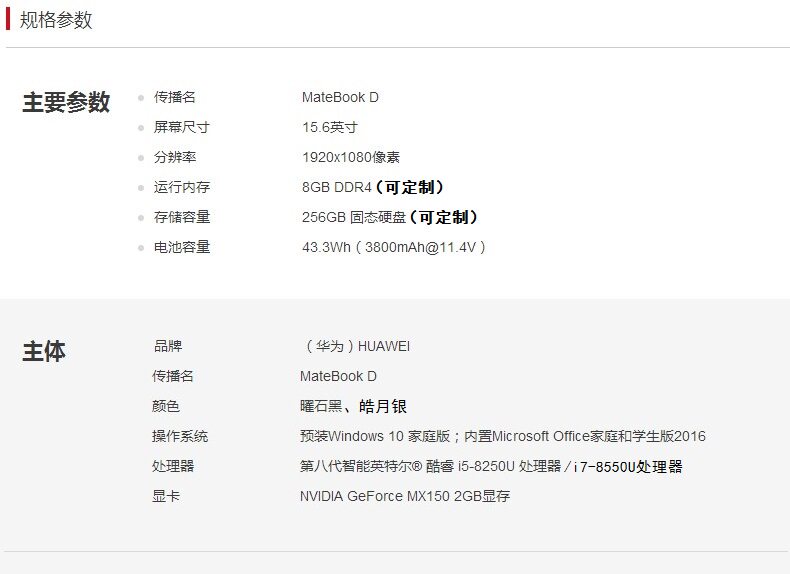Click the 显卡 label
790x574 pixels.
(x=165, y=496)
